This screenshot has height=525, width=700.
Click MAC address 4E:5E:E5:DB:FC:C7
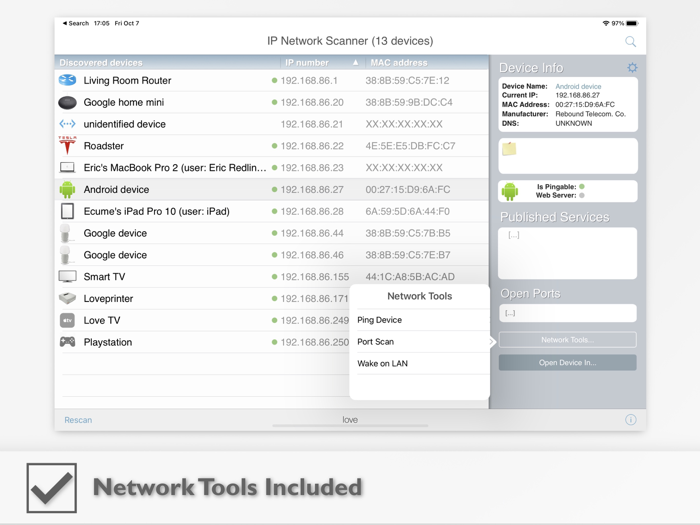[x=410, y=146]
